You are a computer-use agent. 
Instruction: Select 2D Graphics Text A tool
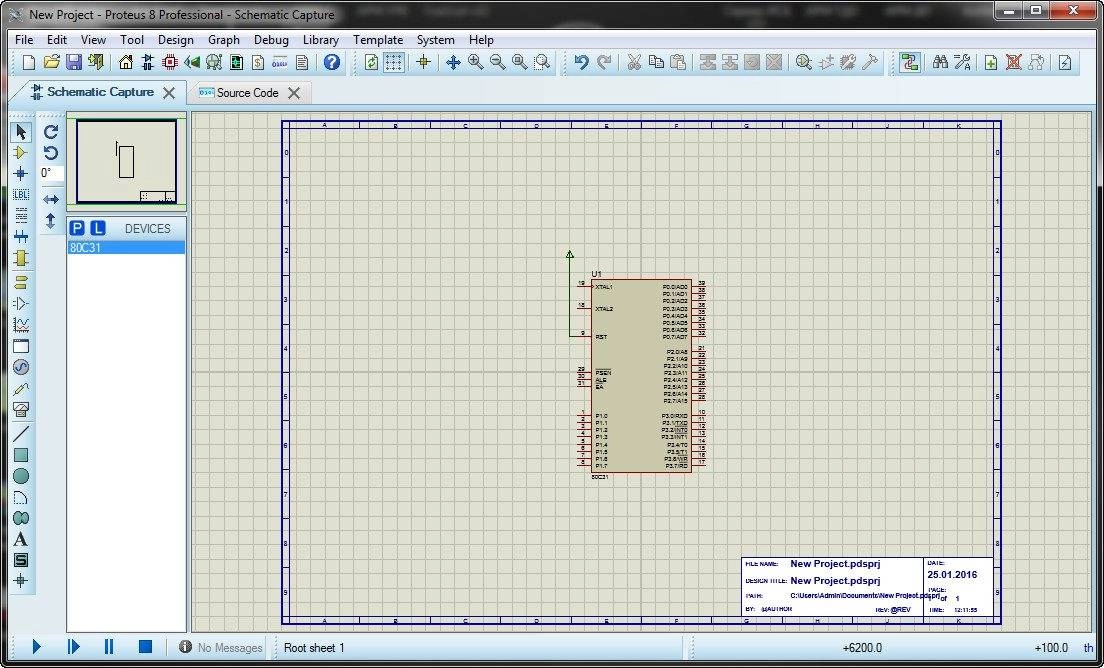coord(21,540)
